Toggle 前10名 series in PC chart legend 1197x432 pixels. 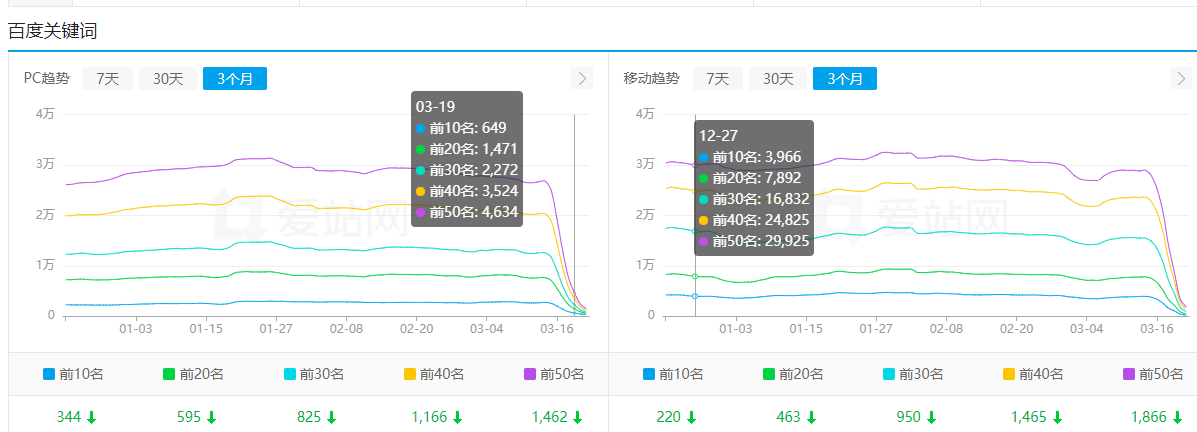[x=73, y=374]
